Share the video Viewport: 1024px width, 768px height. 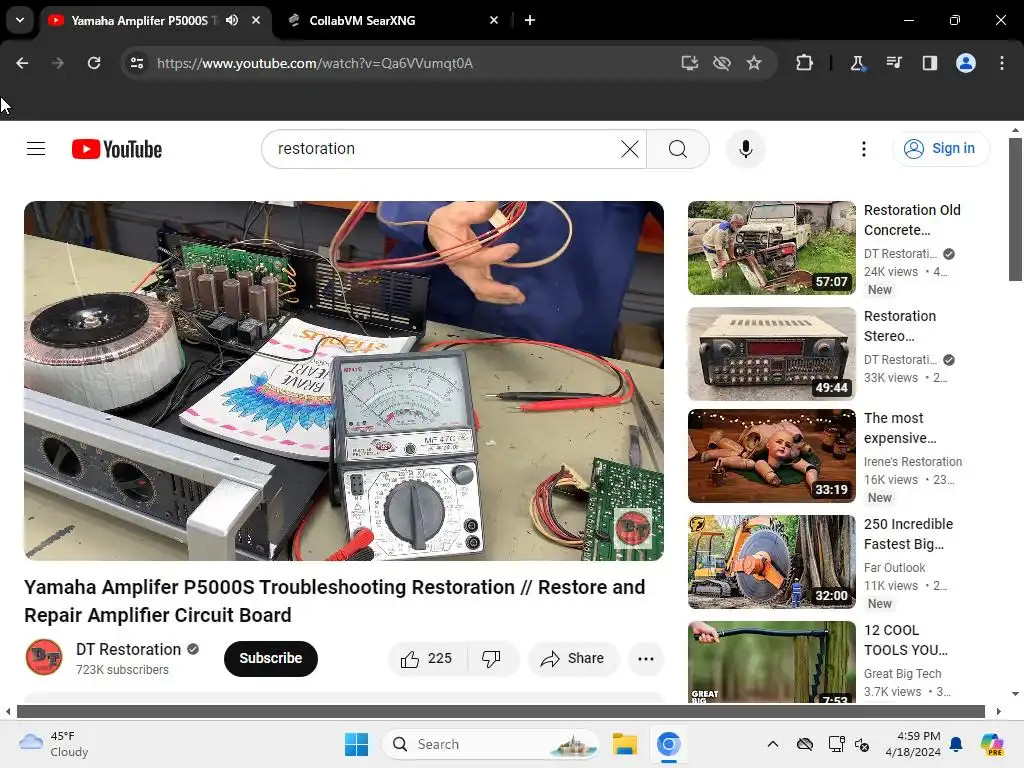[573, 658]
